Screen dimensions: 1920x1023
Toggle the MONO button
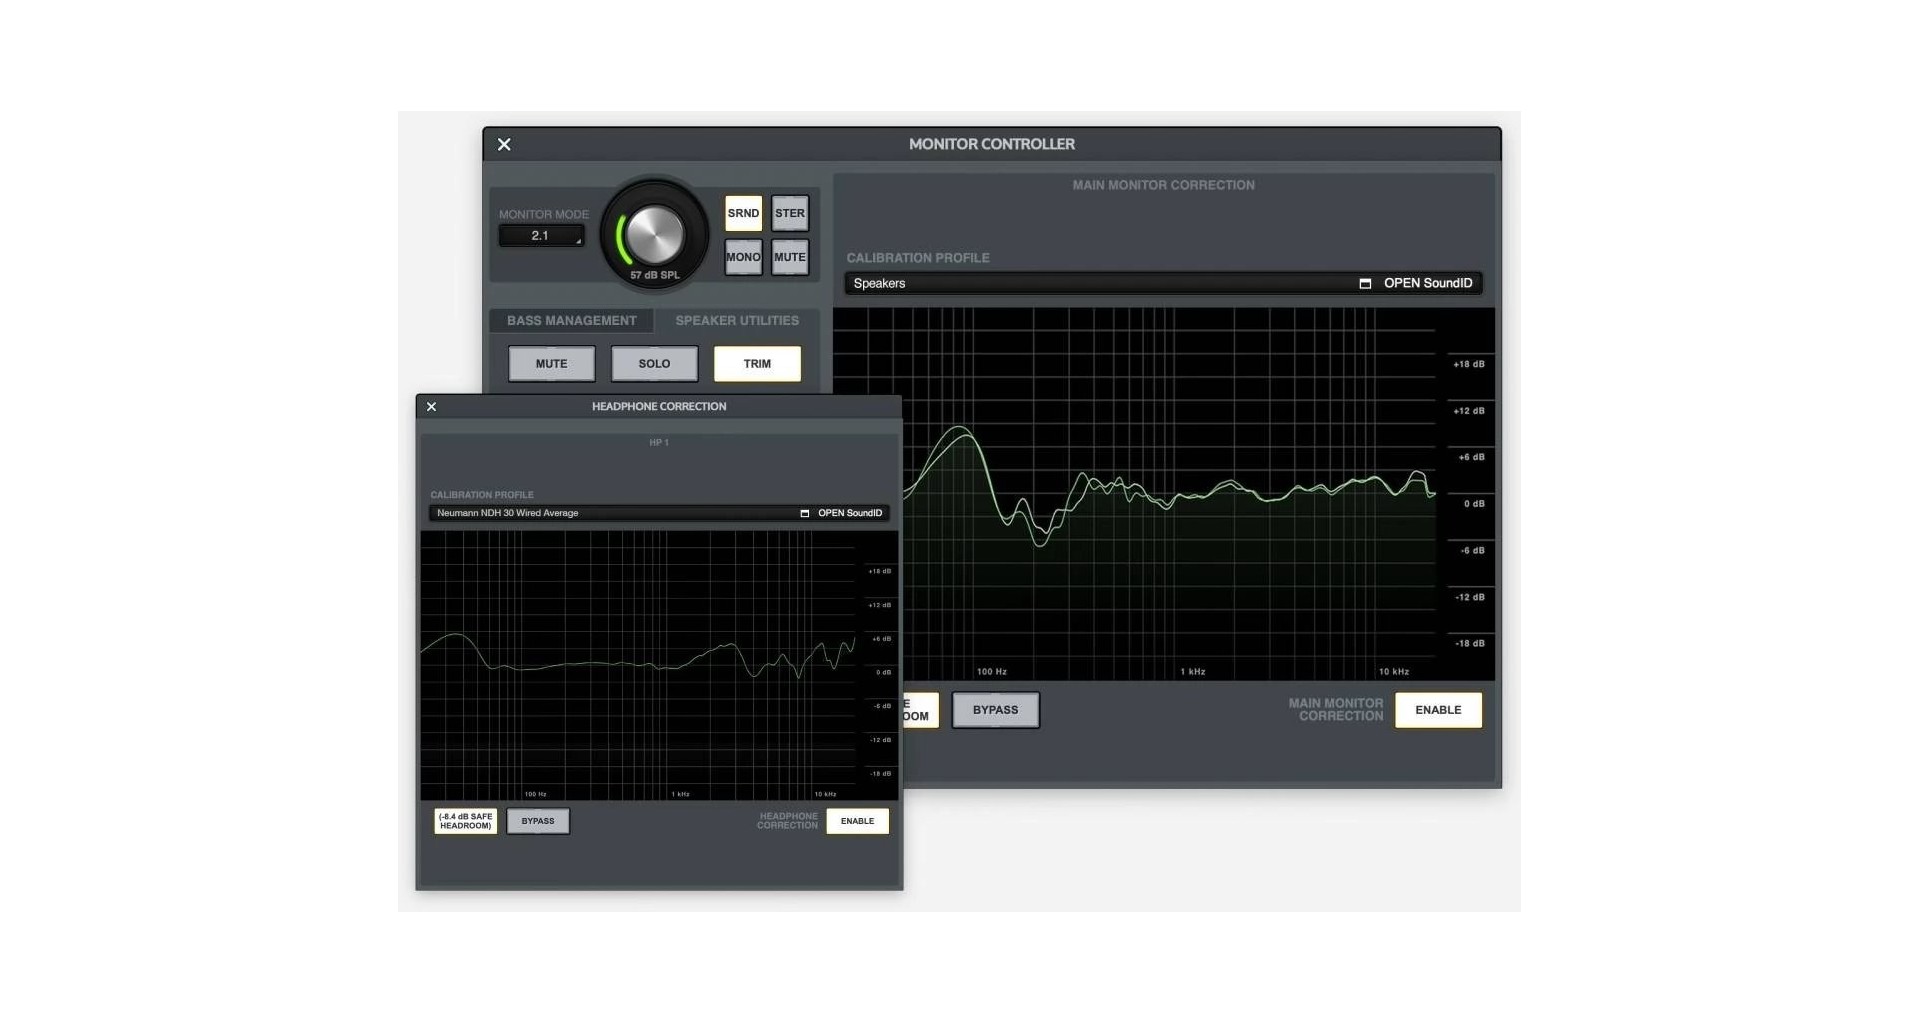pos(743,257)
